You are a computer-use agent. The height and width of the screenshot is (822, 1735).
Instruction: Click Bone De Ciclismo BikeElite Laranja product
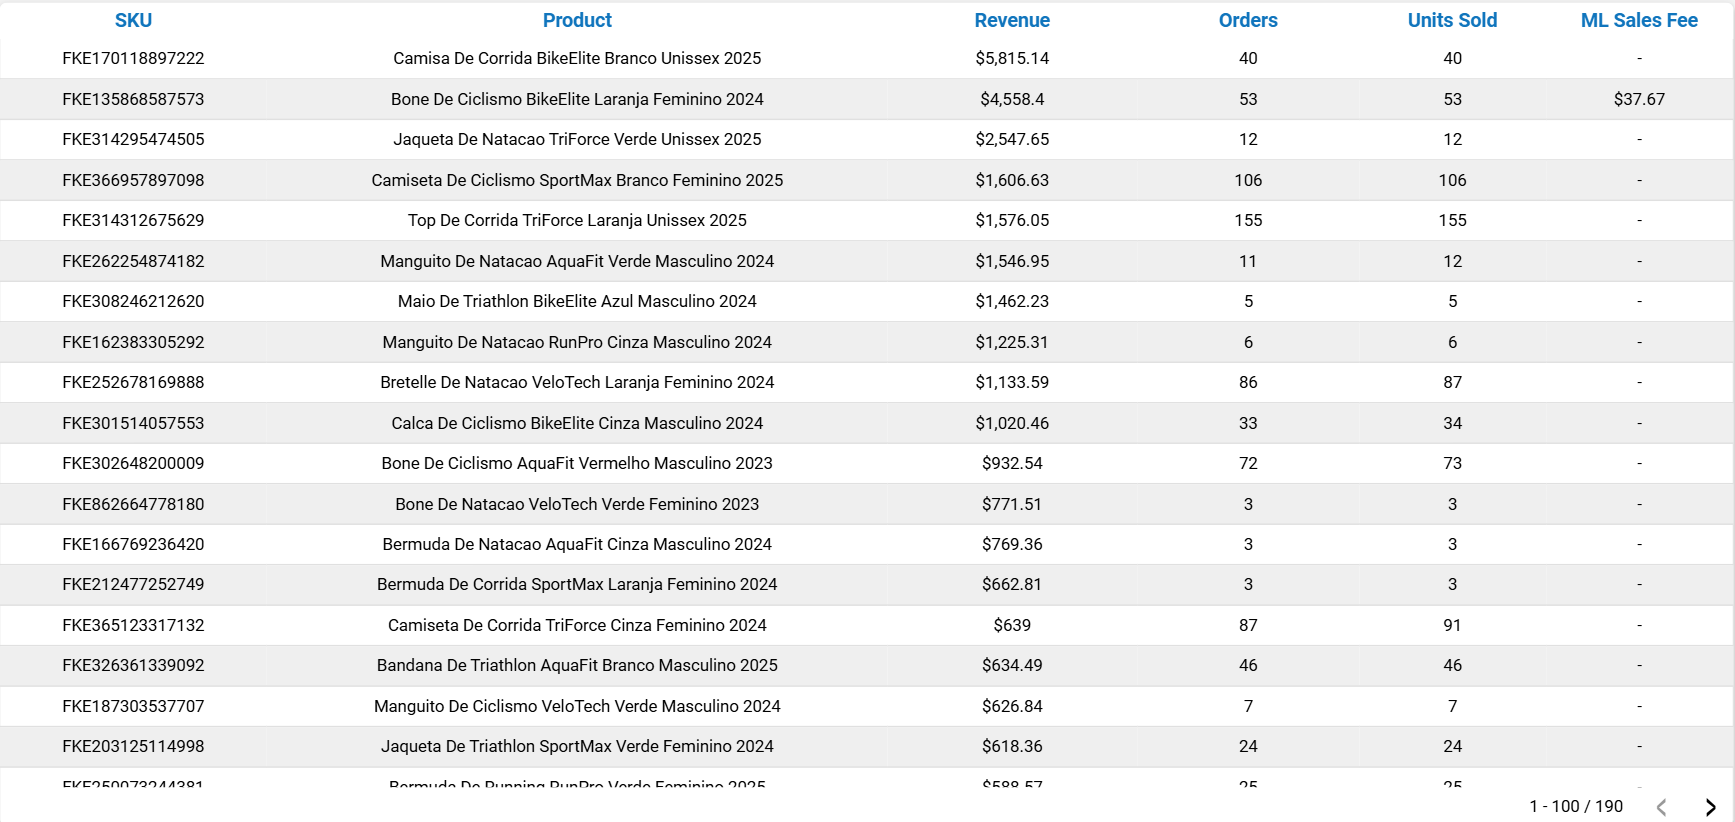(x=577, y=99)
